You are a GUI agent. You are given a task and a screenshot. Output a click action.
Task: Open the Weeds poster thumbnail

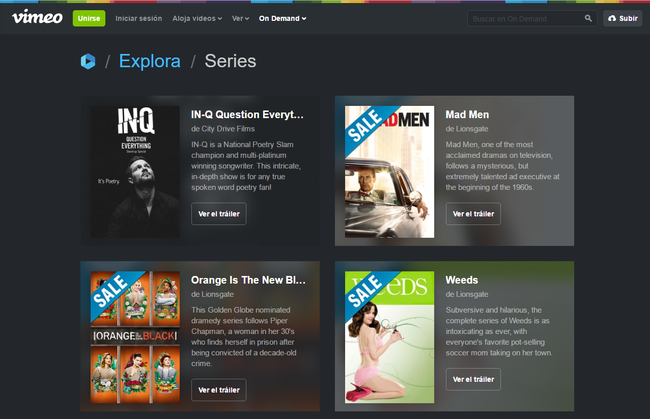point(389,337)
